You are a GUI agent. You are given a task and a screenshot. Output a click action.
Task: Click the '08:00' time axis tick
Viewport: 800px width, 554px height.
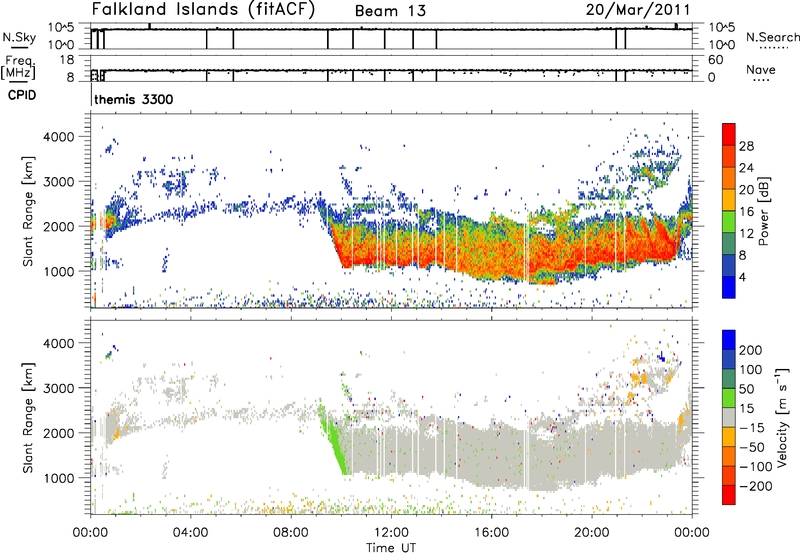pos(290,533)
